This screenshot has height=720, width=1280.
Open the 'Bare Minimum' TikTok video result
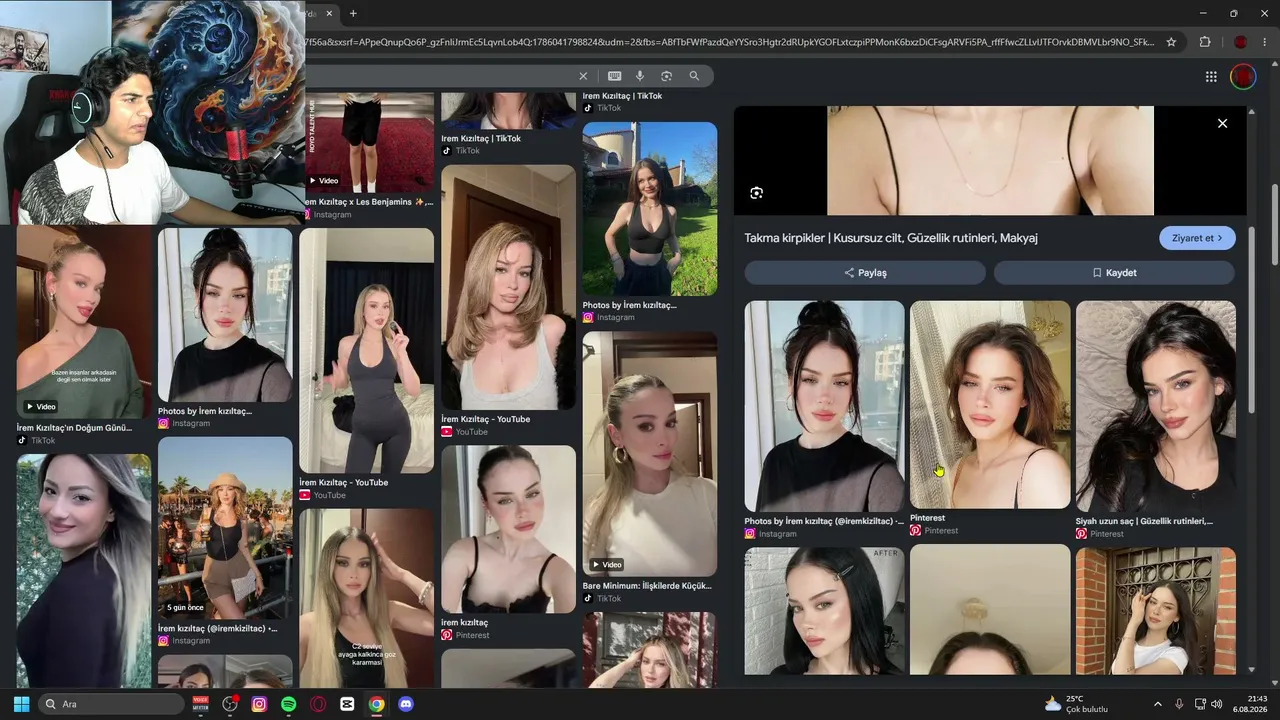click(x=650, y=454)
